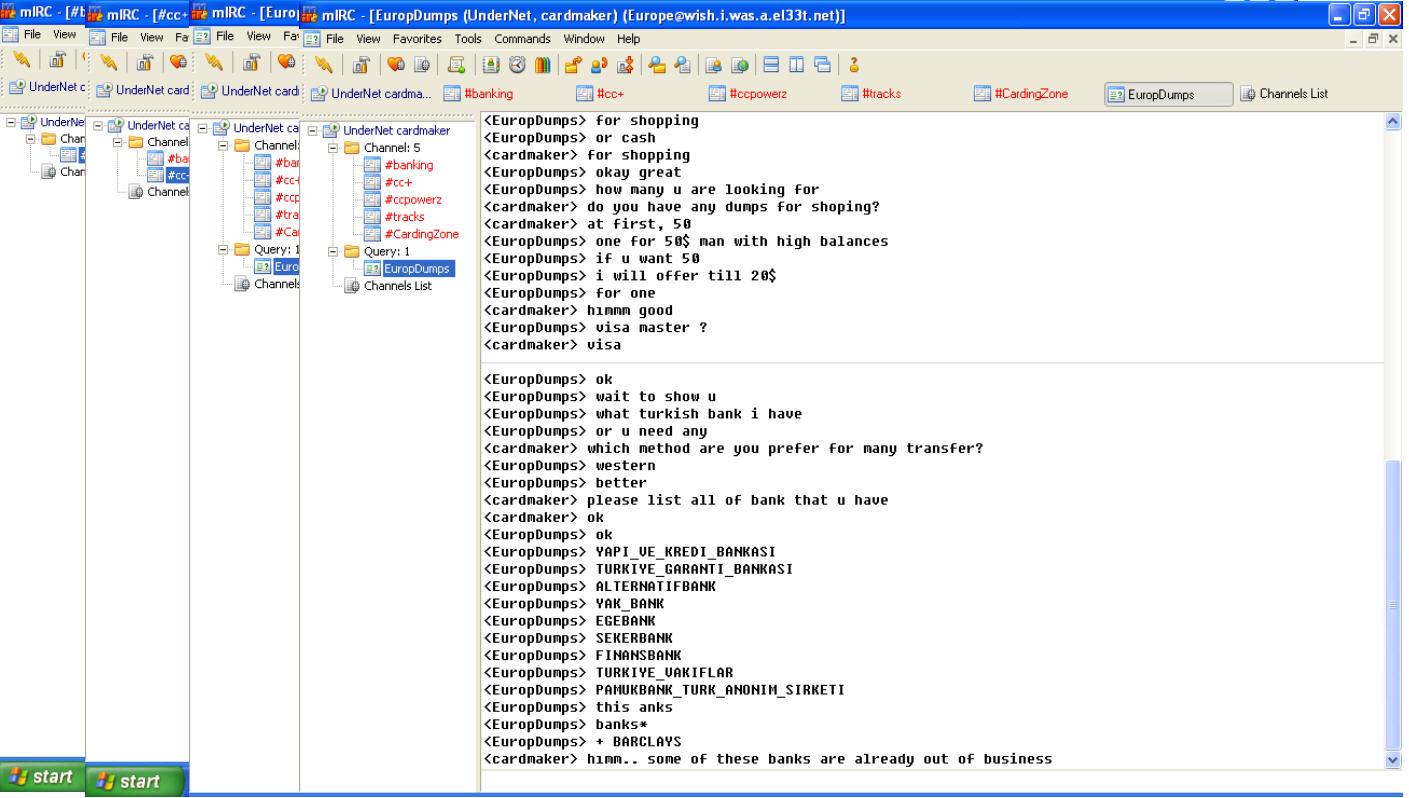The width and height of the screenshot is (1409, 798).
Task: Collapse Query folder in mIRC [Euro window tree
Action: (x=222, y=249)
